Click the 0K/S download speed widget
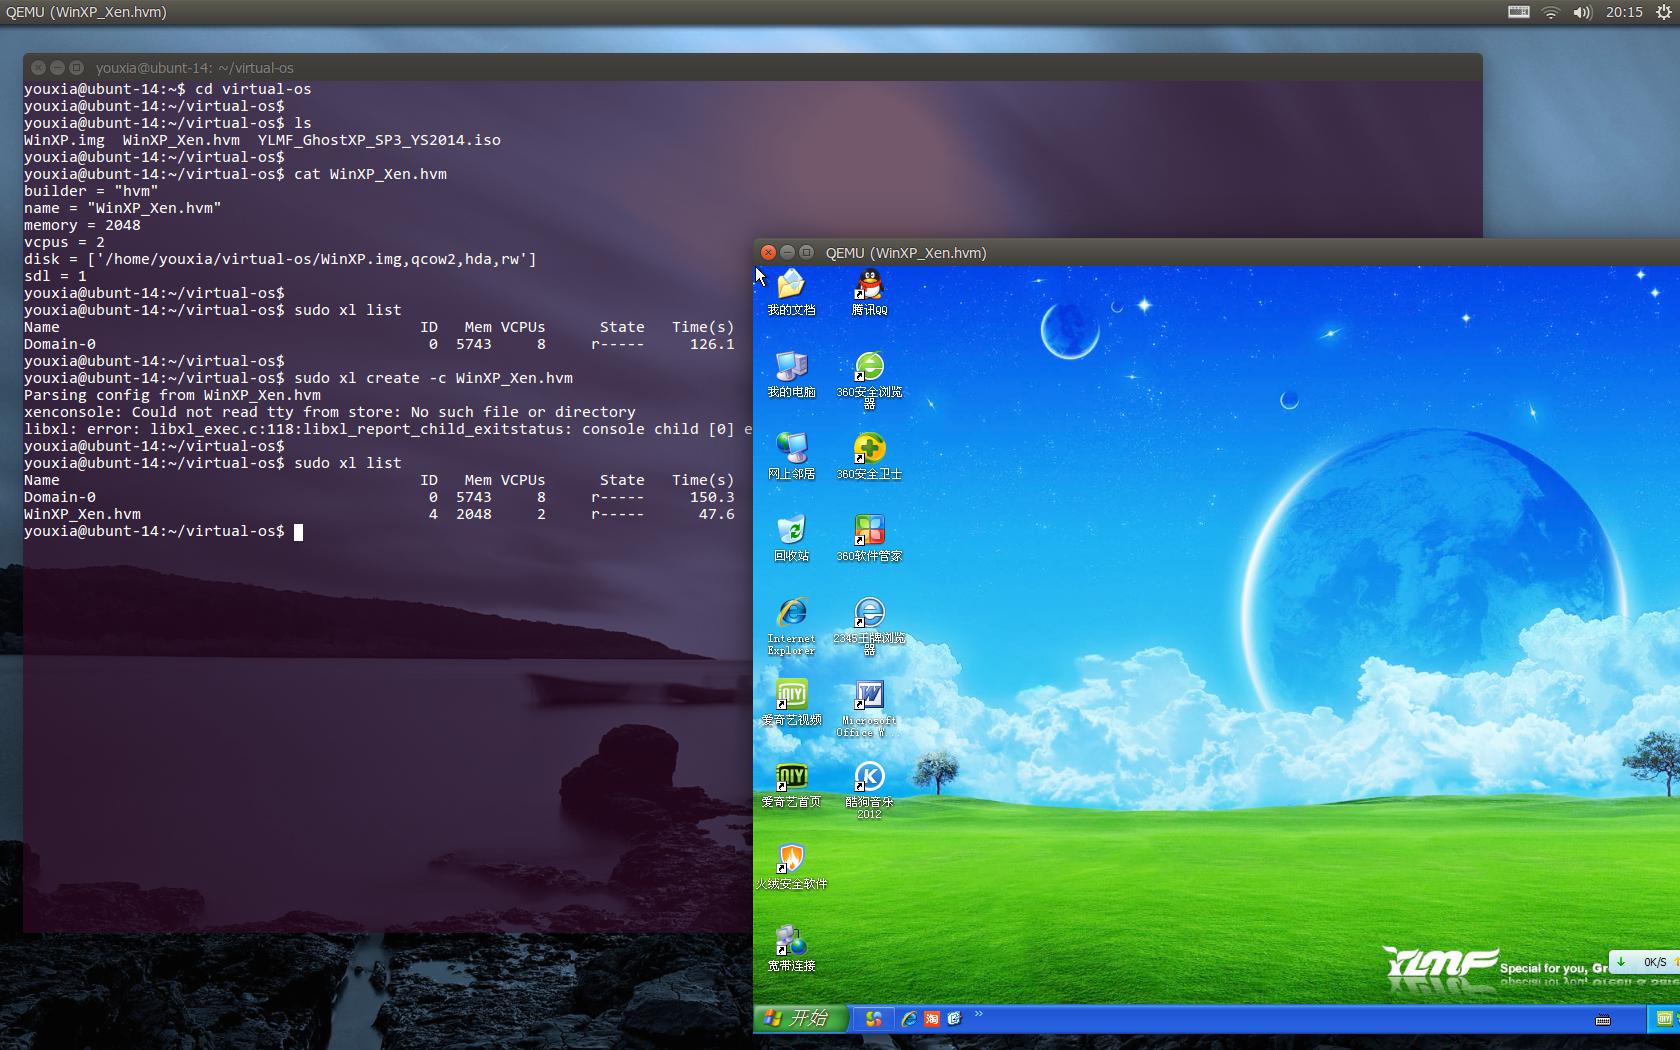 point(1645,961)
